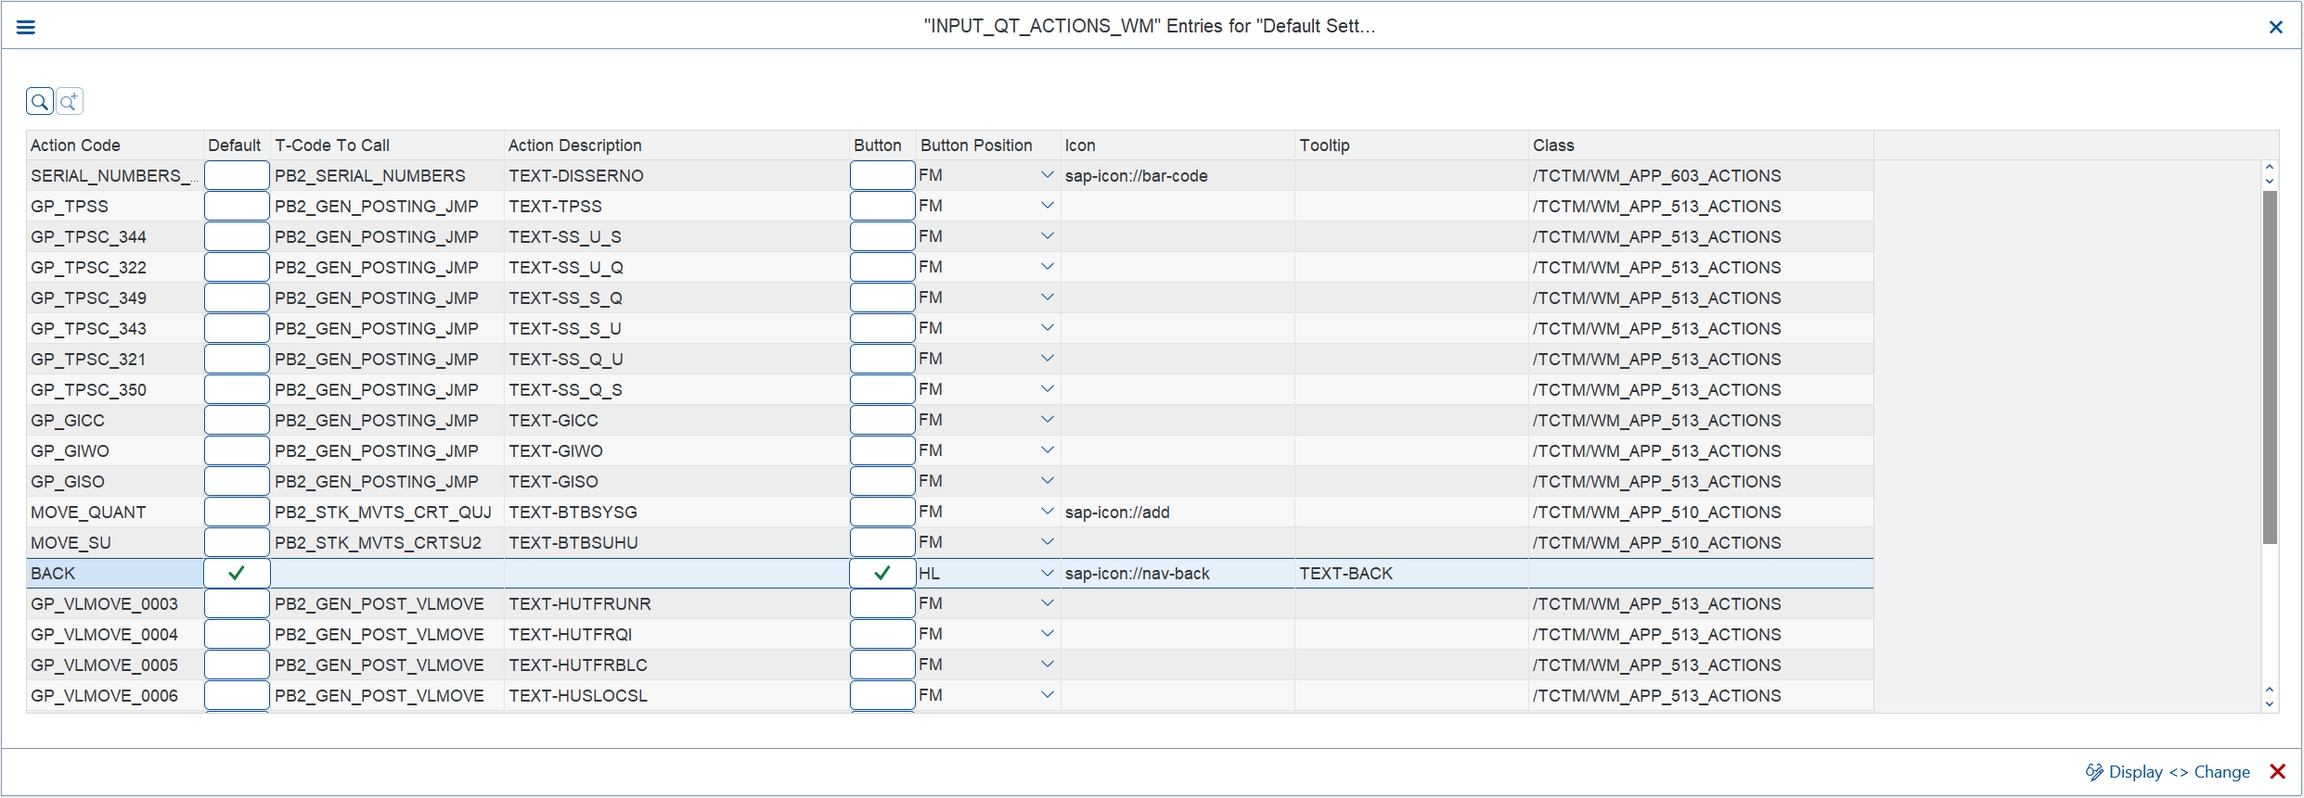This screenshot has height=798, width=2304.
Task: Click the Find search icon
Action: coord(40,102)
